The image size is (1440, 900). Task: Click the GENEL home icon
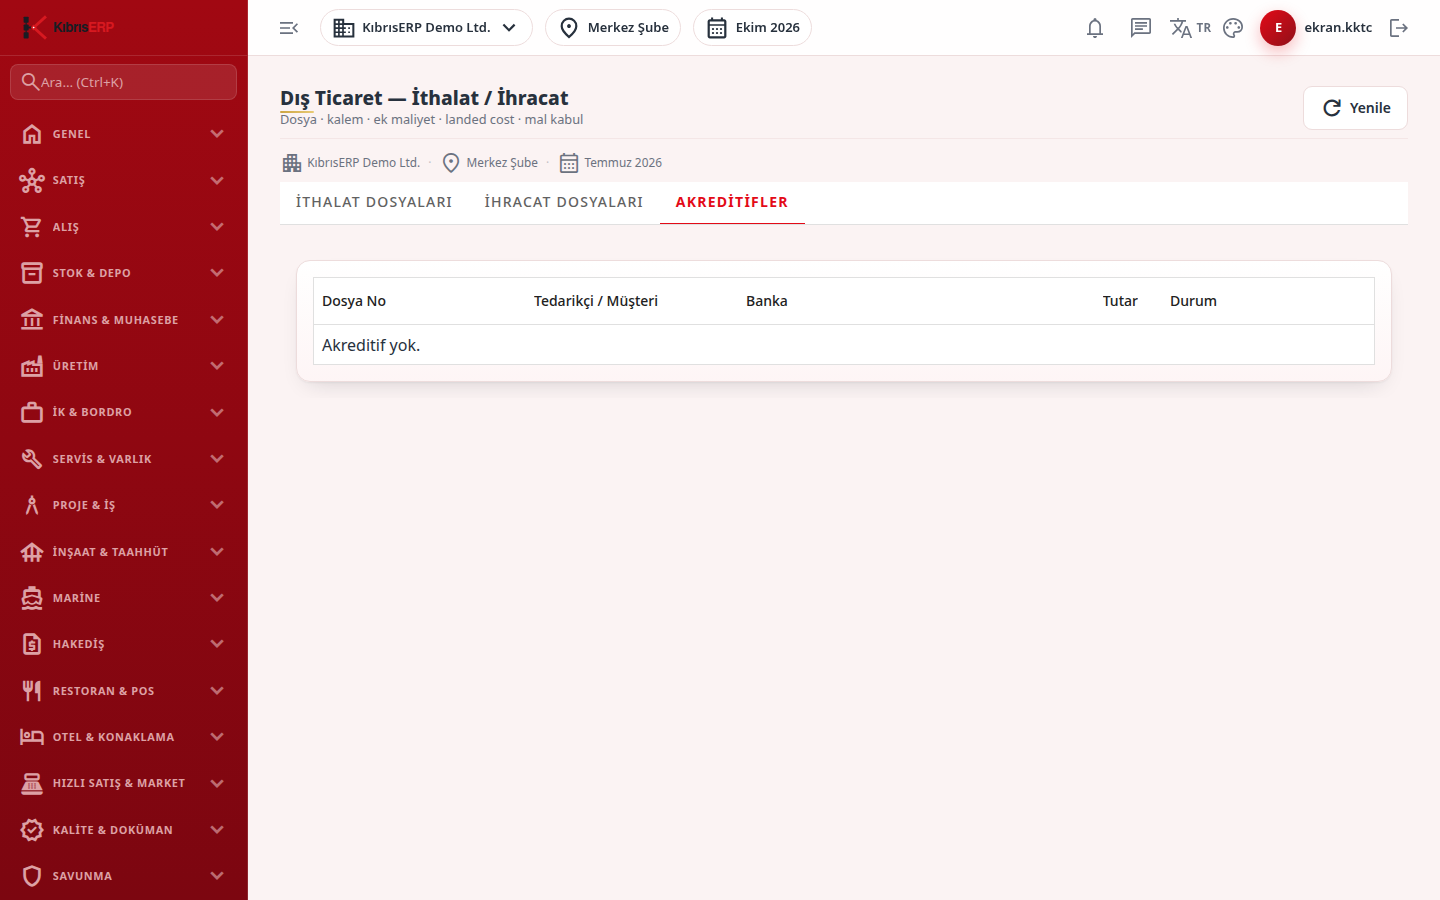click(x=32, y=134)
